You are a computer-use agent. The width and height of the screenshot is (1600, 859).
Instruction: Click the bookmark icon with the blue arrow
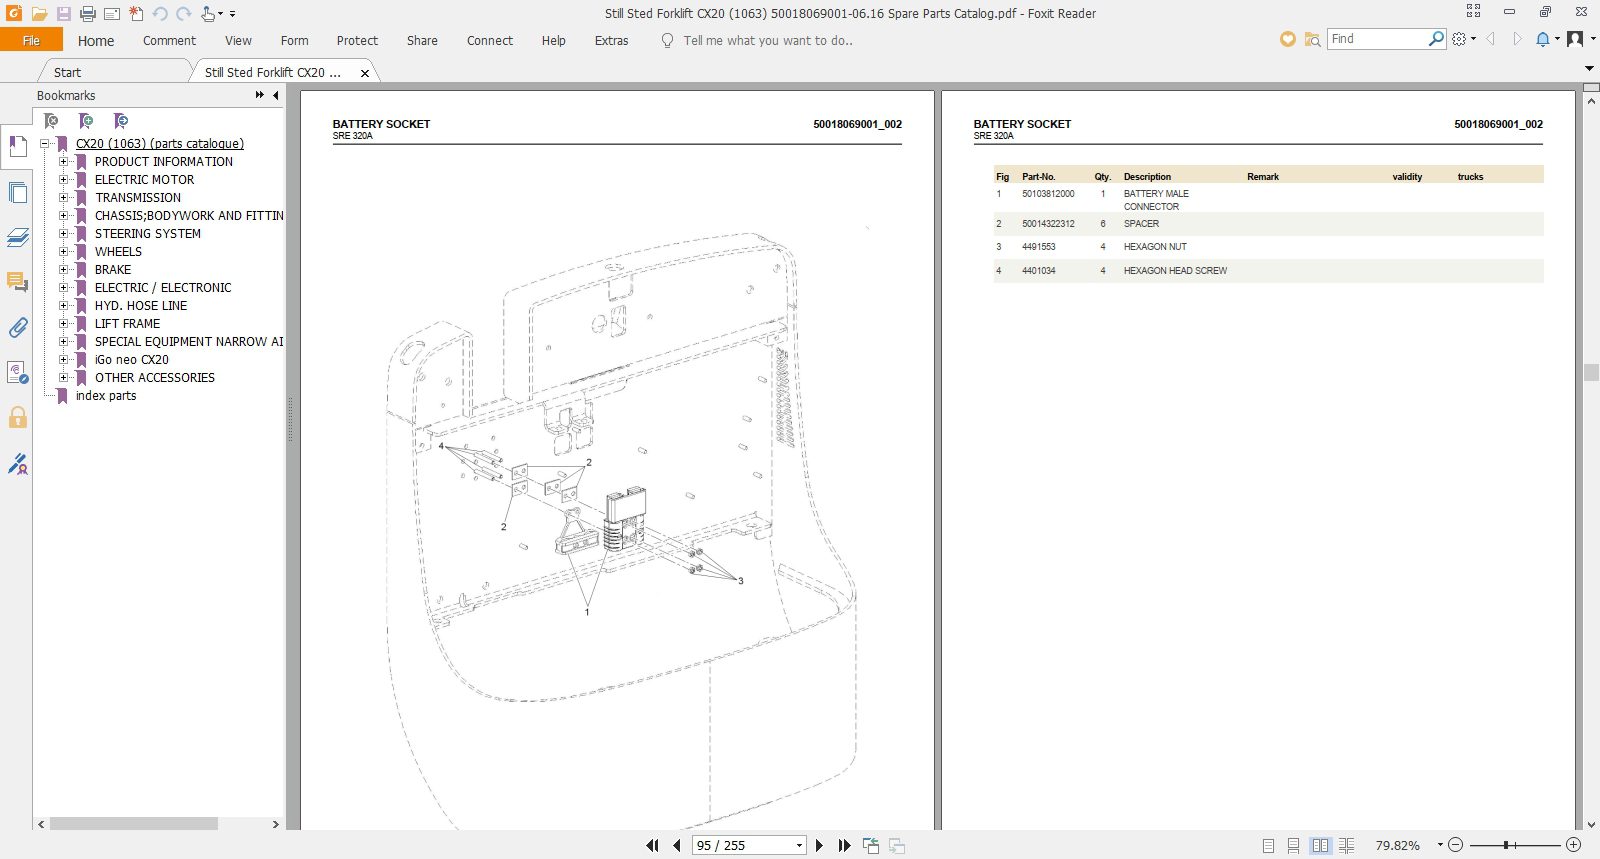[x=121, y=121]
